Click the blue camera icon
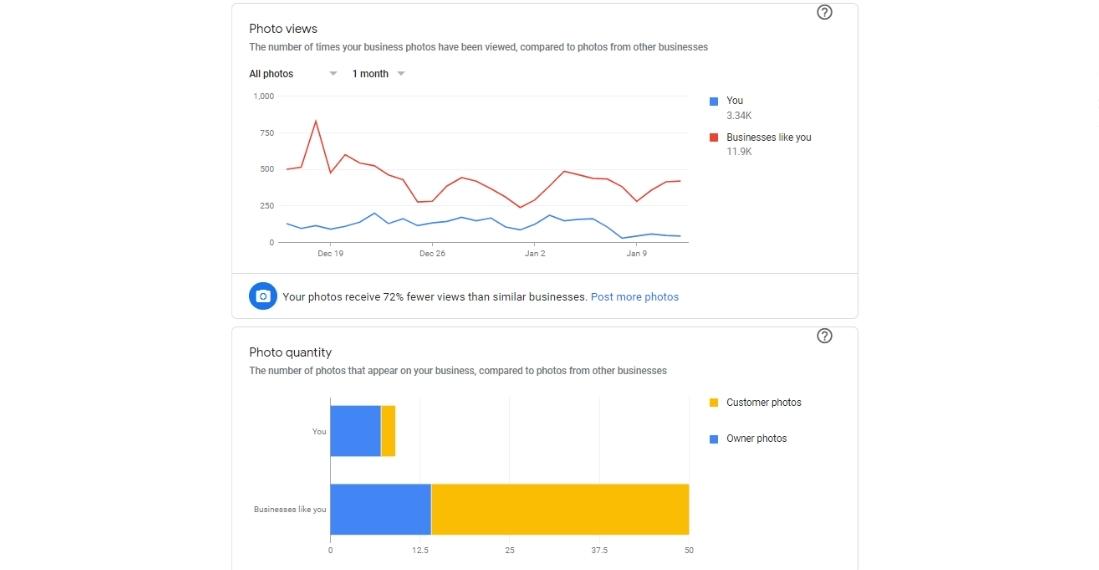The image size is (1099, 570). 263,297
